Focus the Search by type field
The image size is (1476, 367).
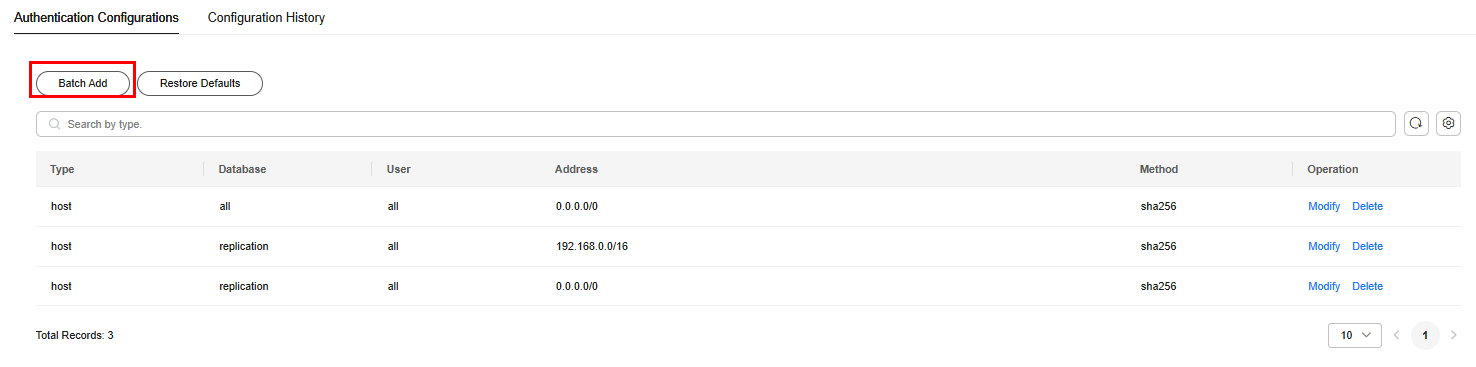716,124
